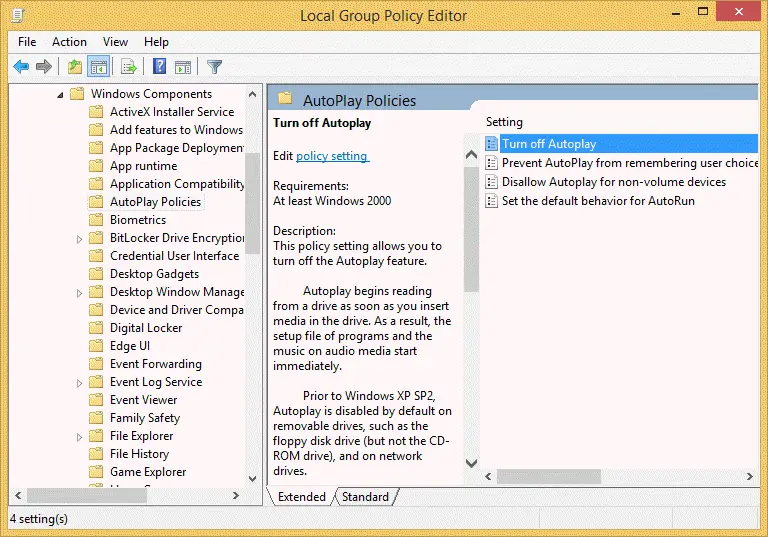Image resolution: width=768 pixels, height=537 pixels.
Task: Select Device and Driver Compatibility tree item
Action: click(x=176, y=310)
